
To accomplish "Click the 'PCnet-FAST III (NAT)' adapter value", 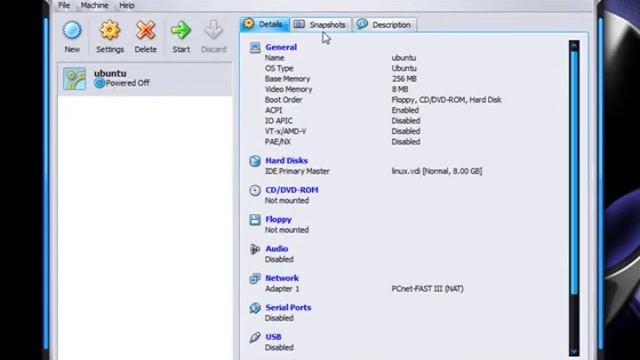I will (x=427, y=289).
